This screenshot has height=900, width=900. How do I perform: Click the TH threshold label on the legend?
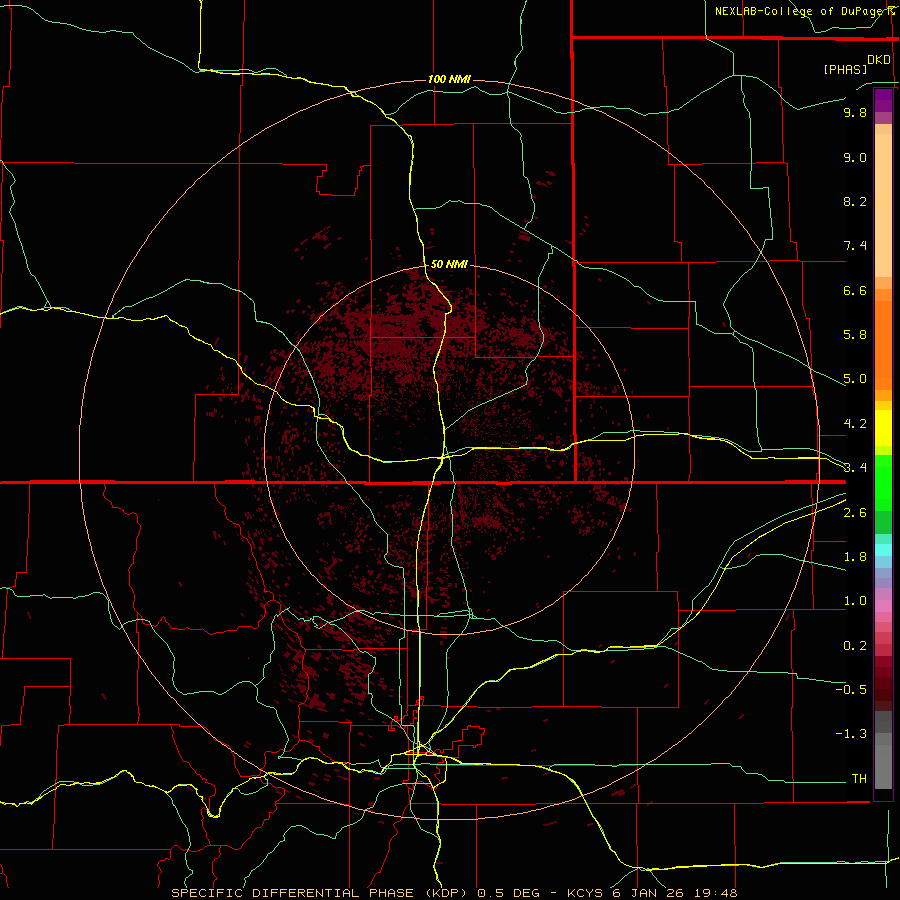859,778
